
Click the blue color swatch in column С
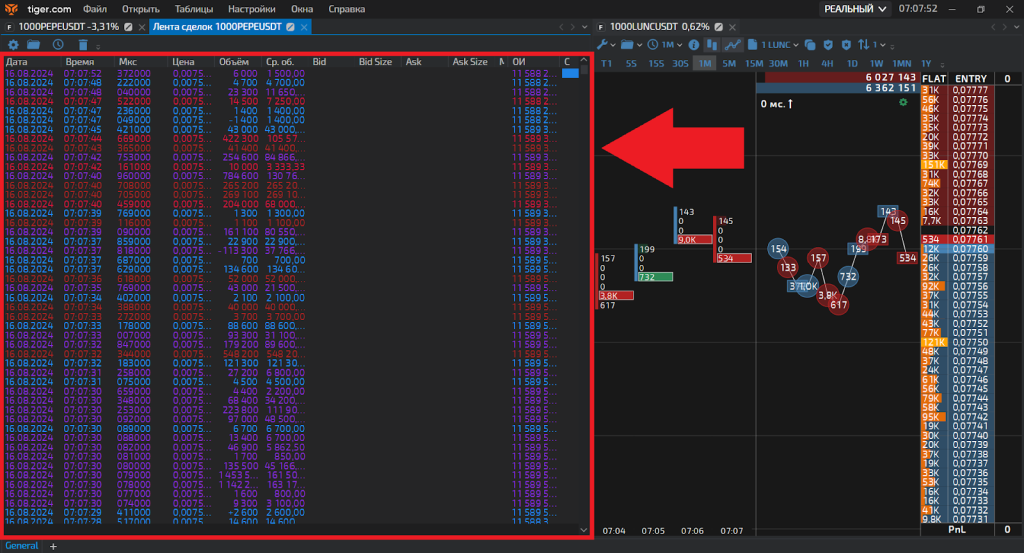pyautogui.click(x=570, y=73)
